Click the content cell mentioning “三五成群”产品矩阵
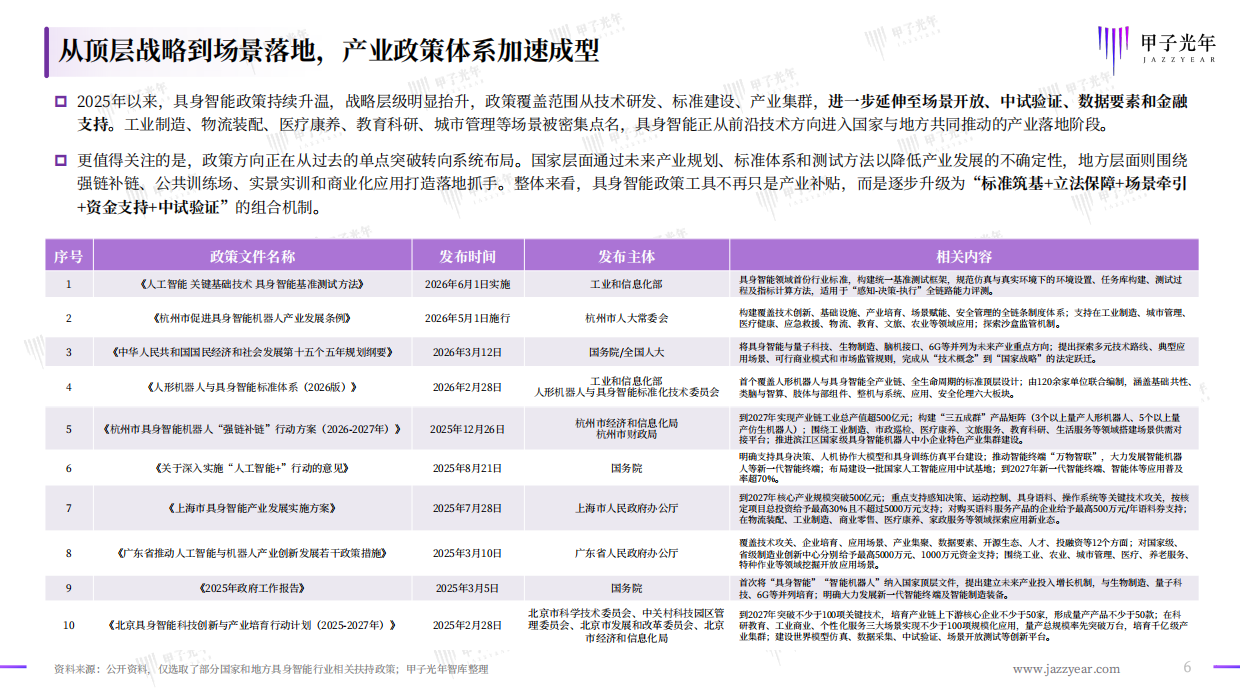The height and width of the screenshot is (697, 1240). pos(965,429)
